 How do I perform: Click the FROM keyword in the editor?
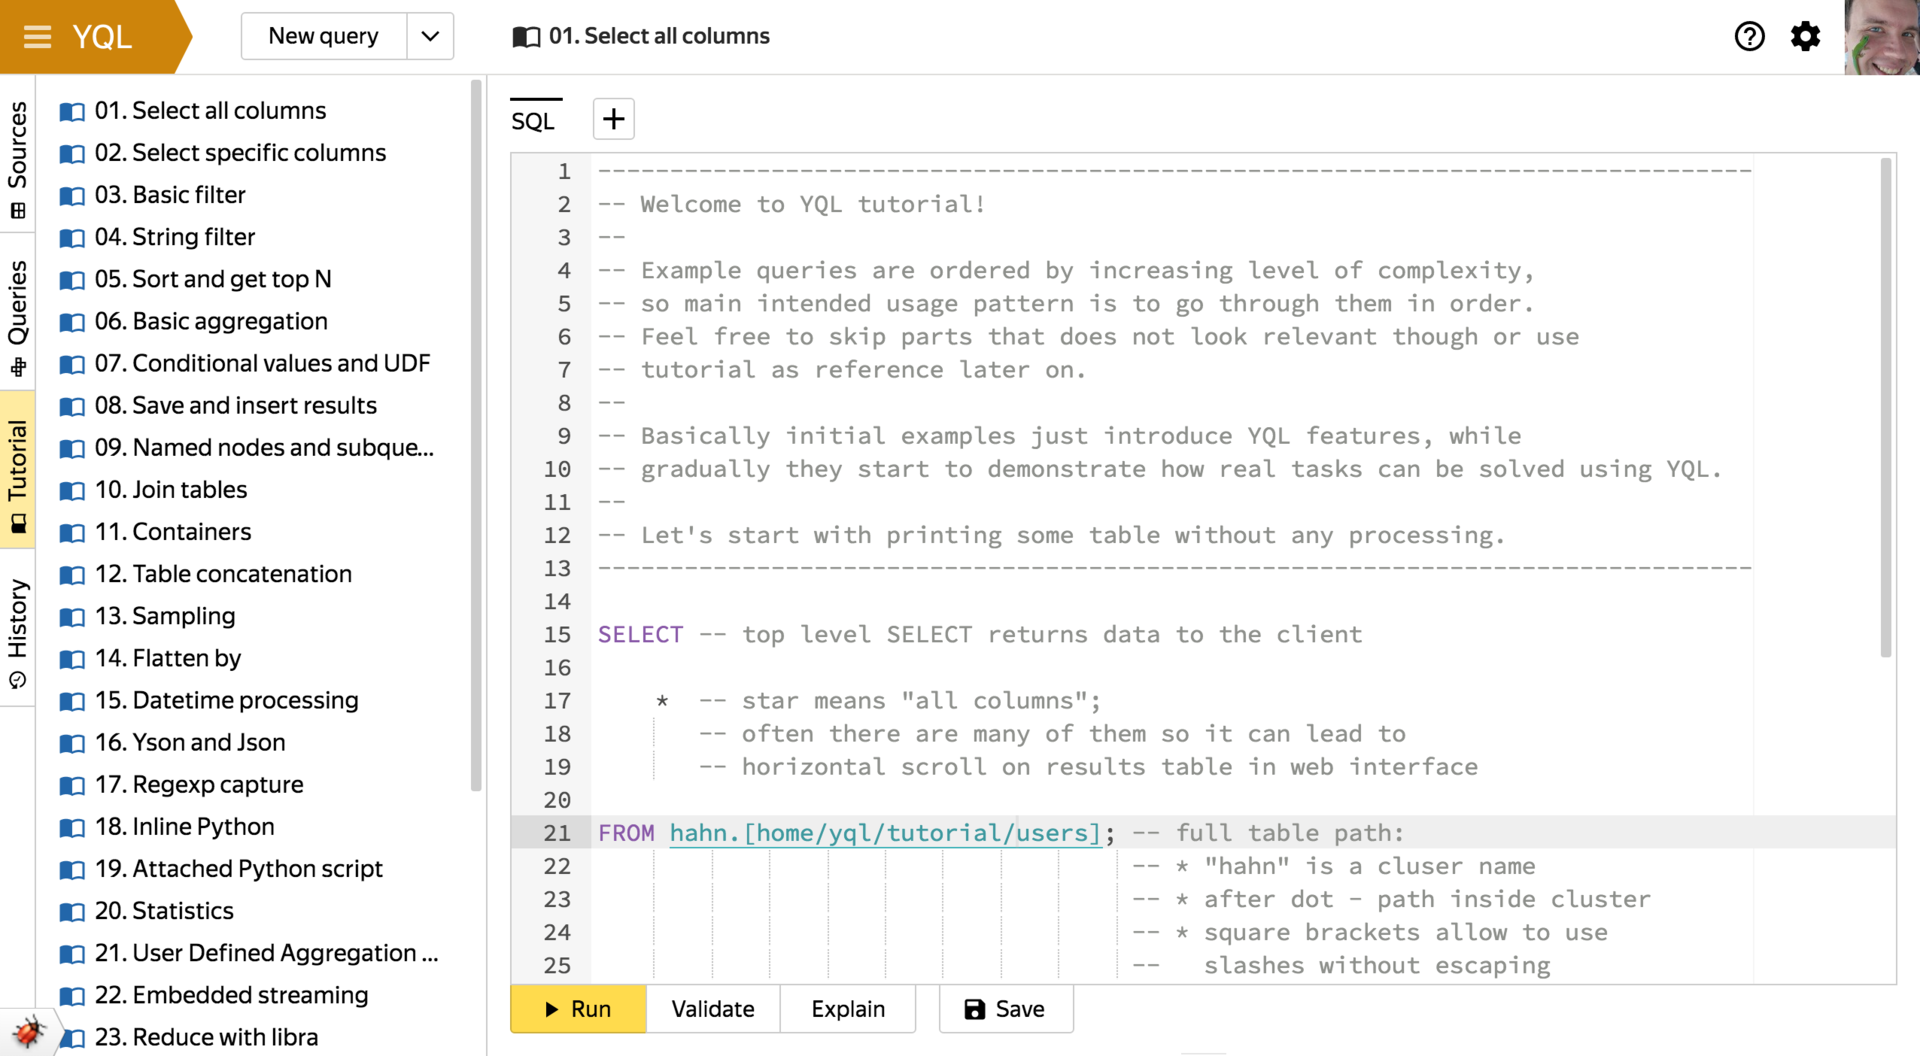click(626, 833)
